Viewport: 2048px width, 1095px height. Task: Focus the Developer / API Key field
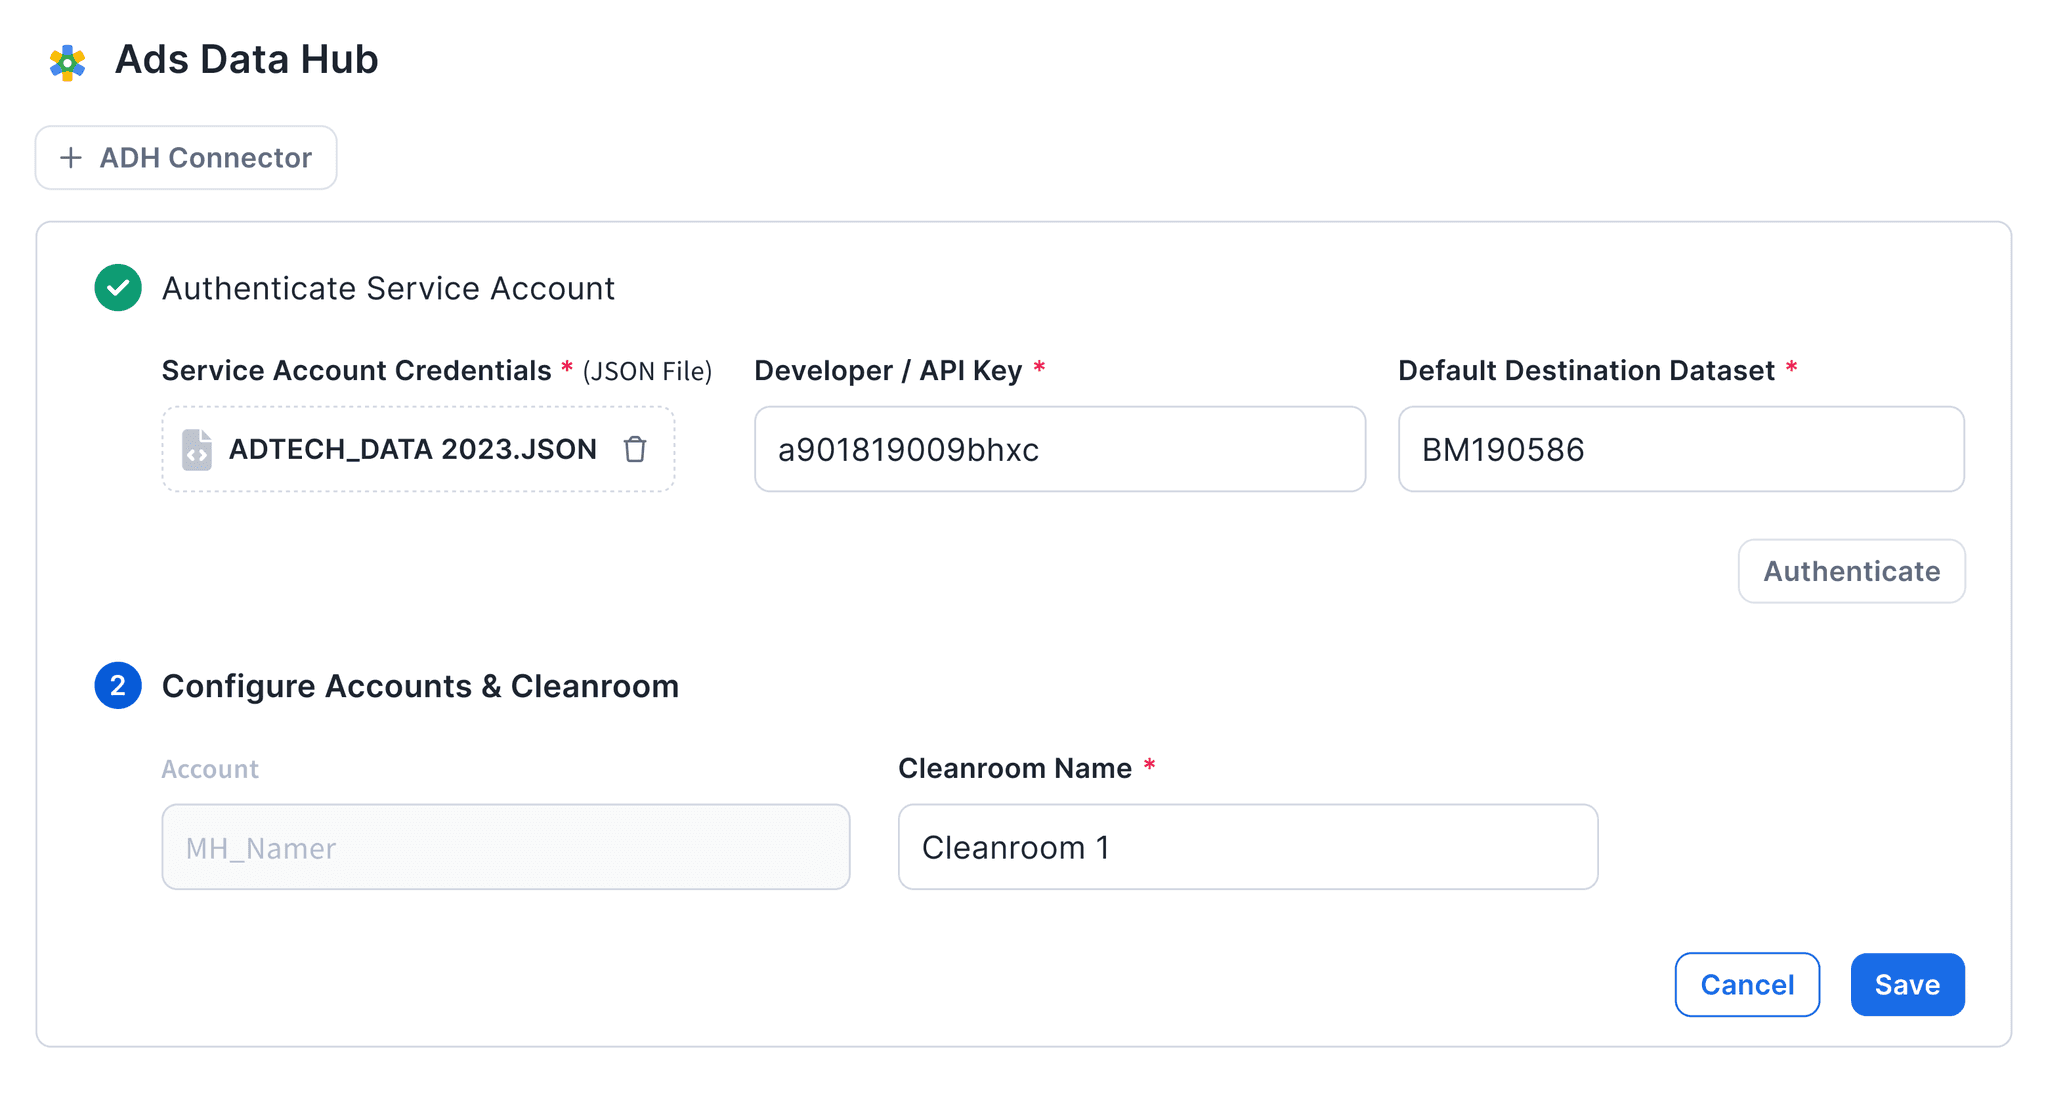click(x=1059, y=449)
